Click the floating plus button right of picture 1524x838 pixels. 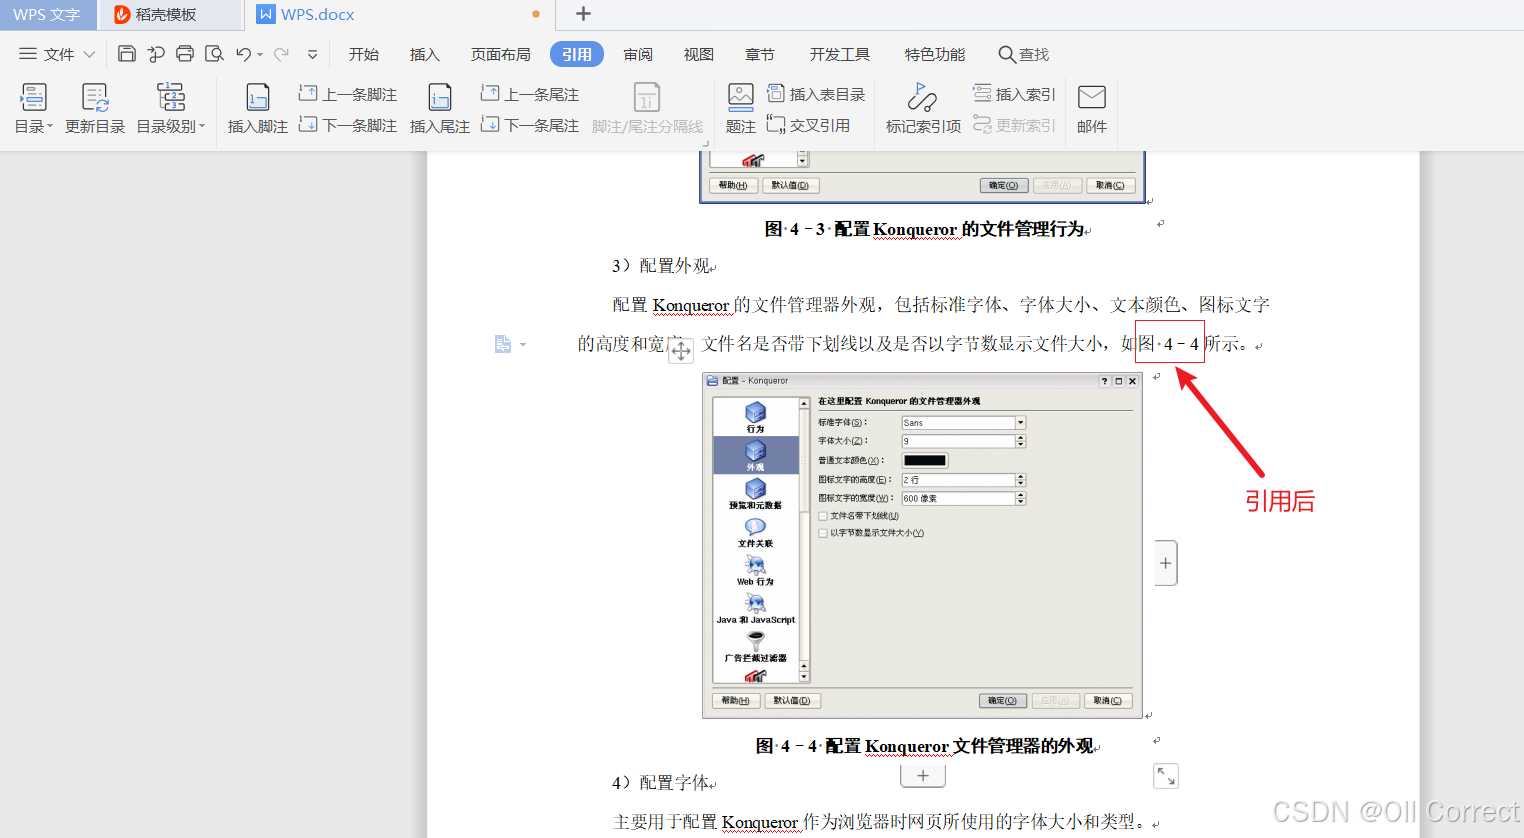pyautogui.click(x=1166, y=563)
